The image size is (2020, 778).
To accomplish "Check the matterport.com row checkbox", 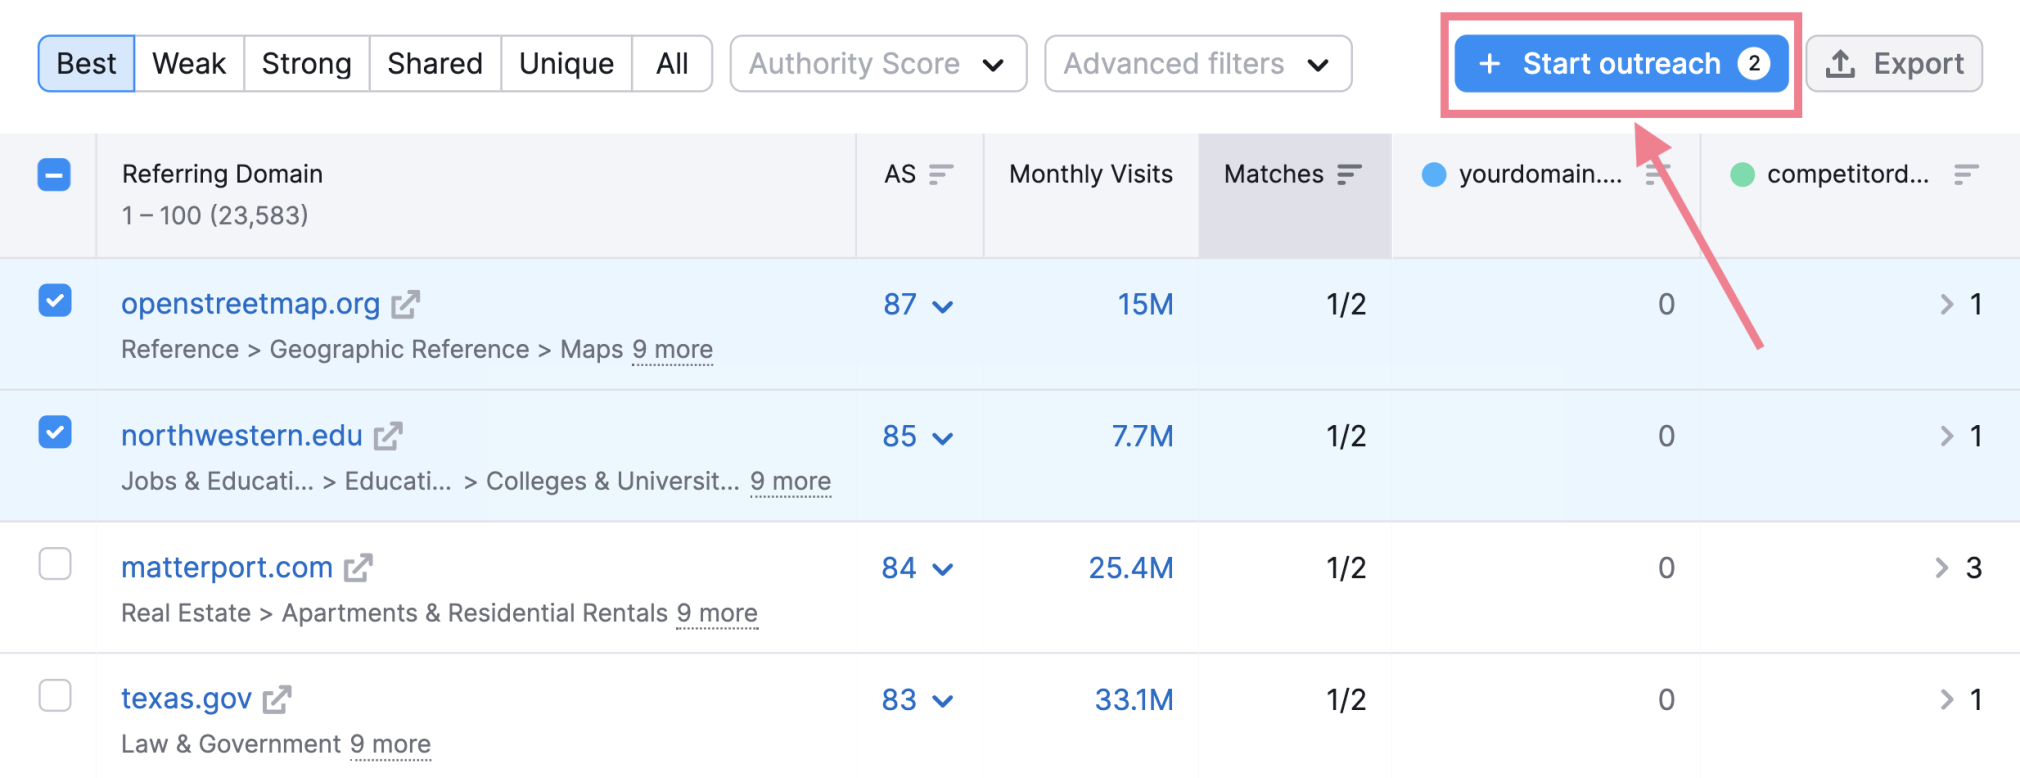I will point(54,564).
